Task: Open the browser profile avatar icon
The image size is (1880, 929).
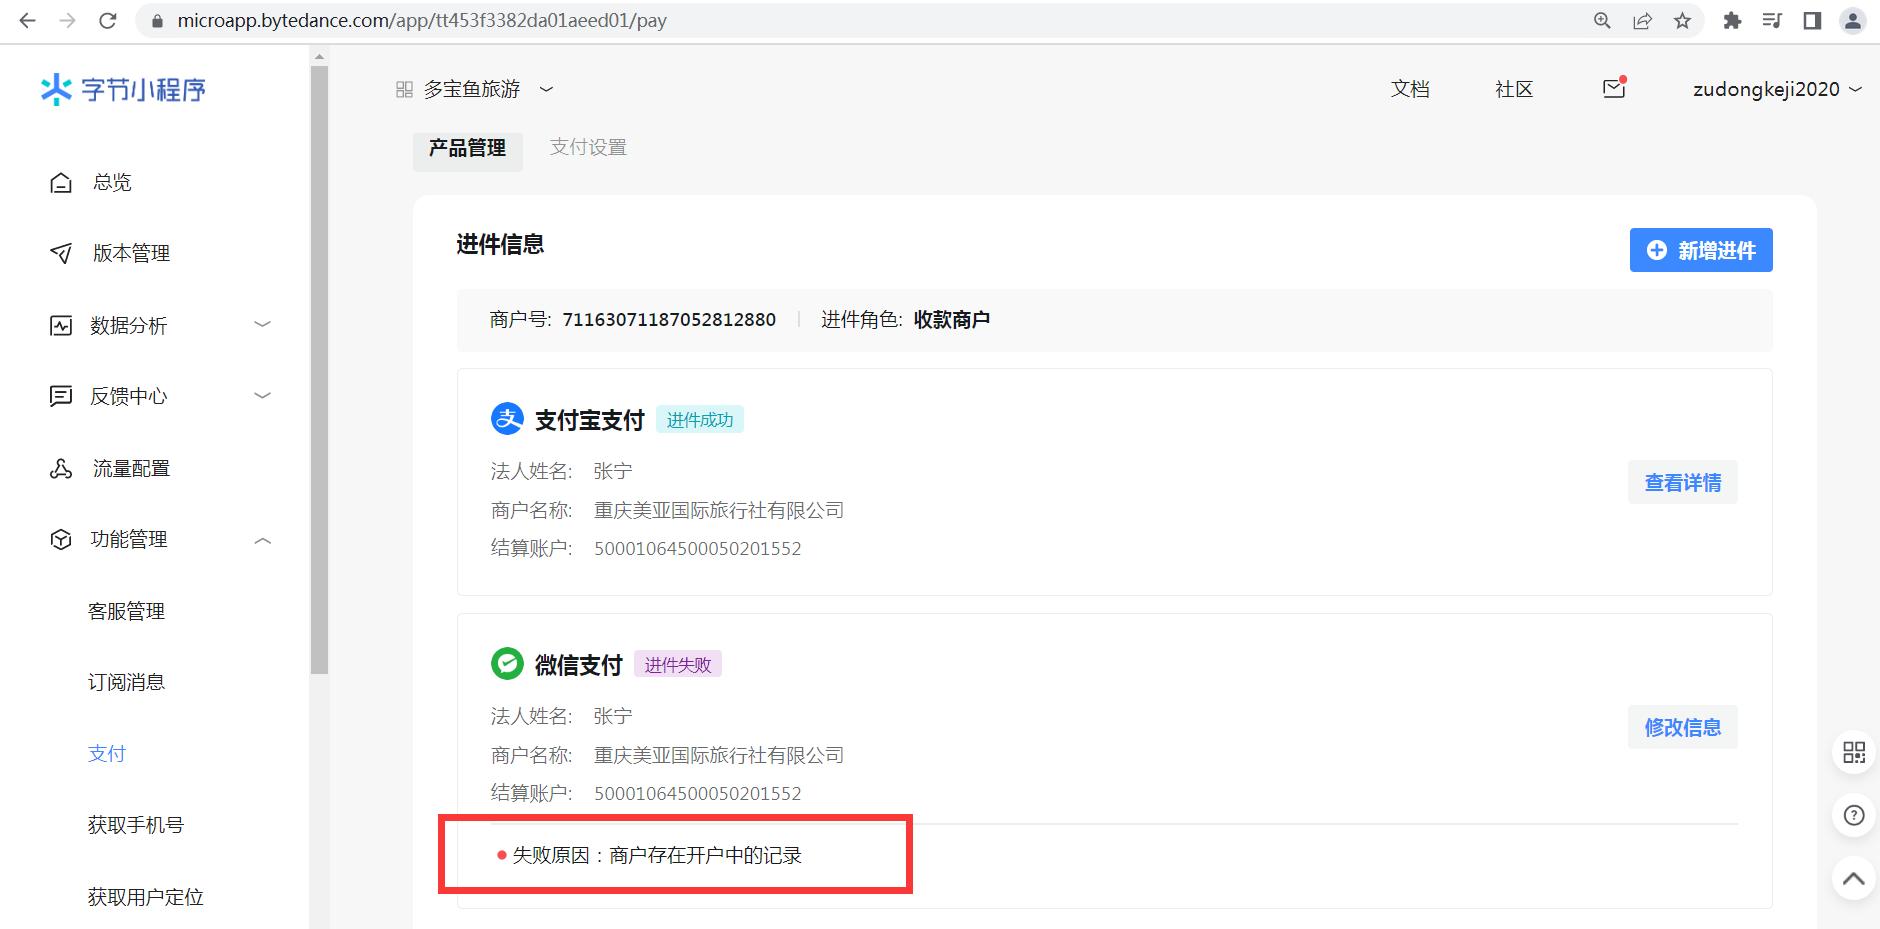Action: pyautogui.click(x=1852, y=21)
